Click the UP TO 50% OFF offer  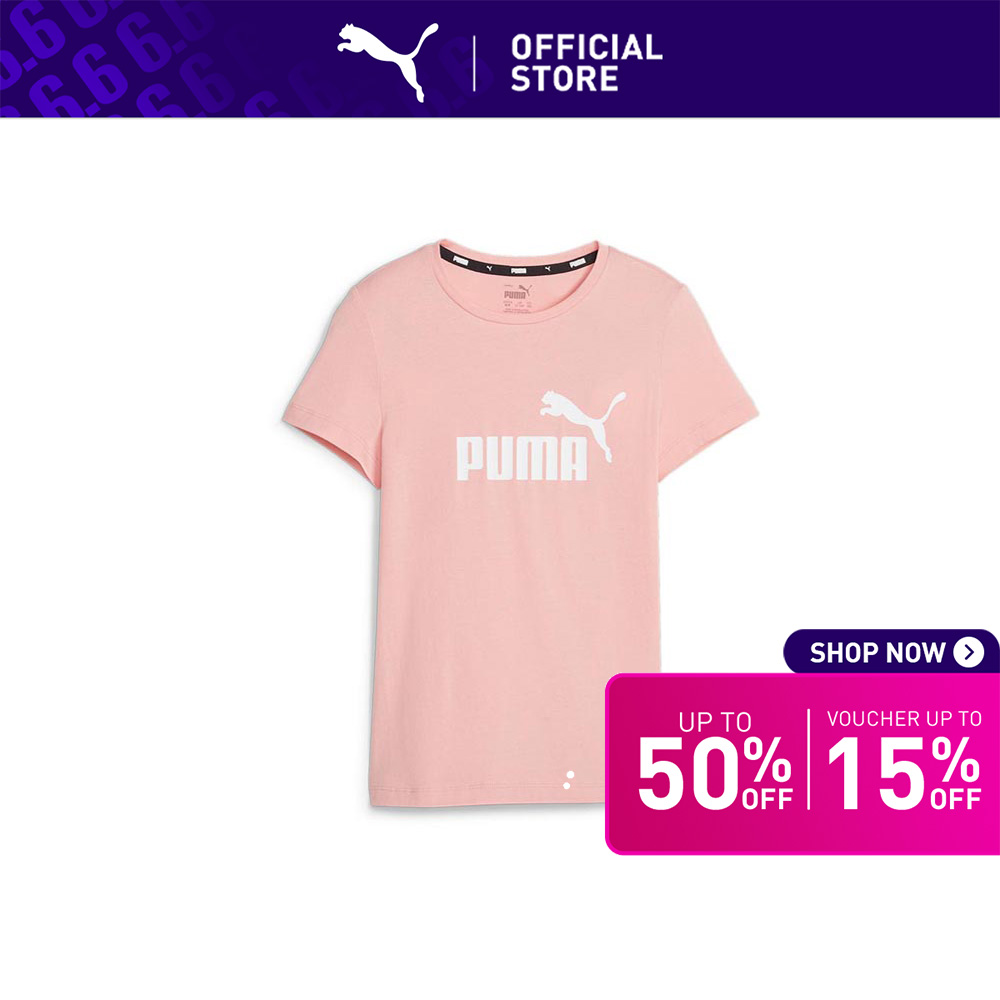tap(714, 761)
